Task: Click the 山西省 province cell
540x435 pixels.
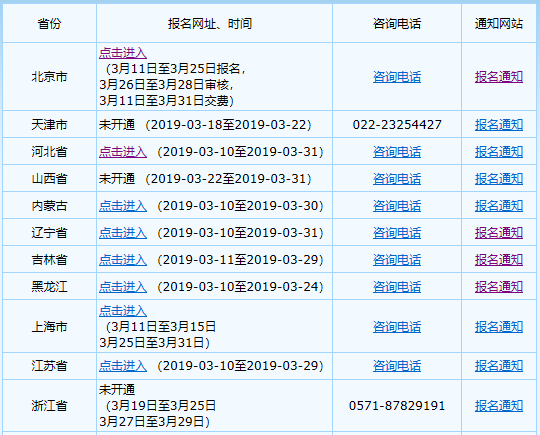Action: coord(49,179)
